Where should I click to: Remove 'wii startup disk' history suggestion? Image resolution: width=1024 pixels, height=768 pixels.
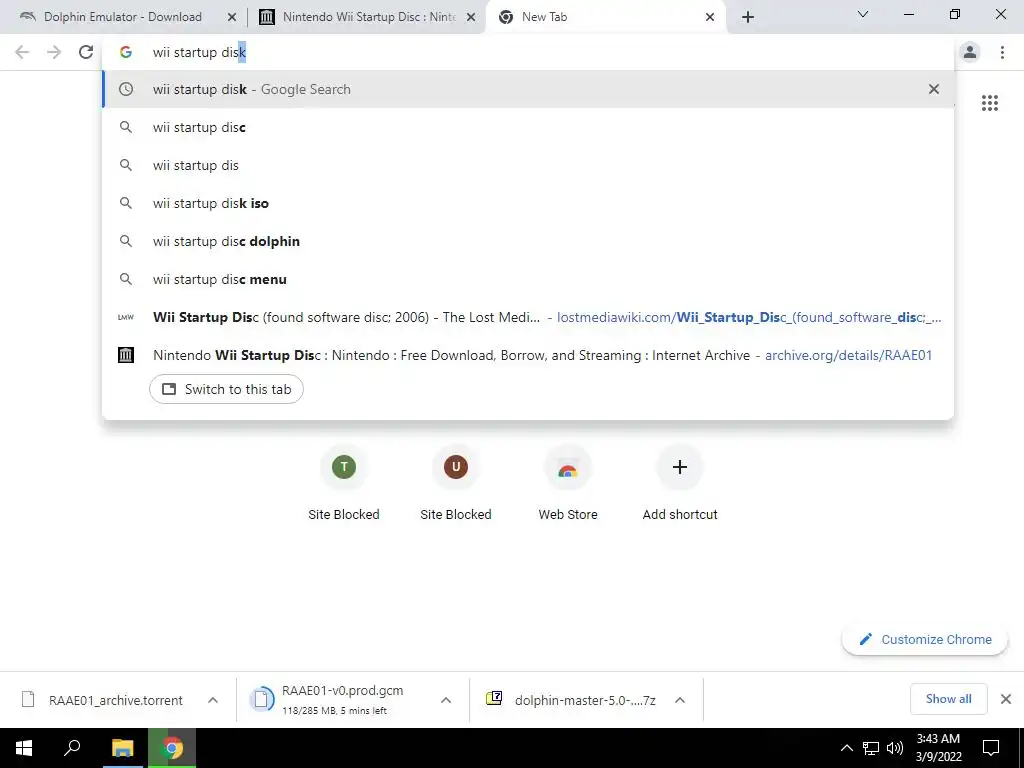tap(934, 89)
